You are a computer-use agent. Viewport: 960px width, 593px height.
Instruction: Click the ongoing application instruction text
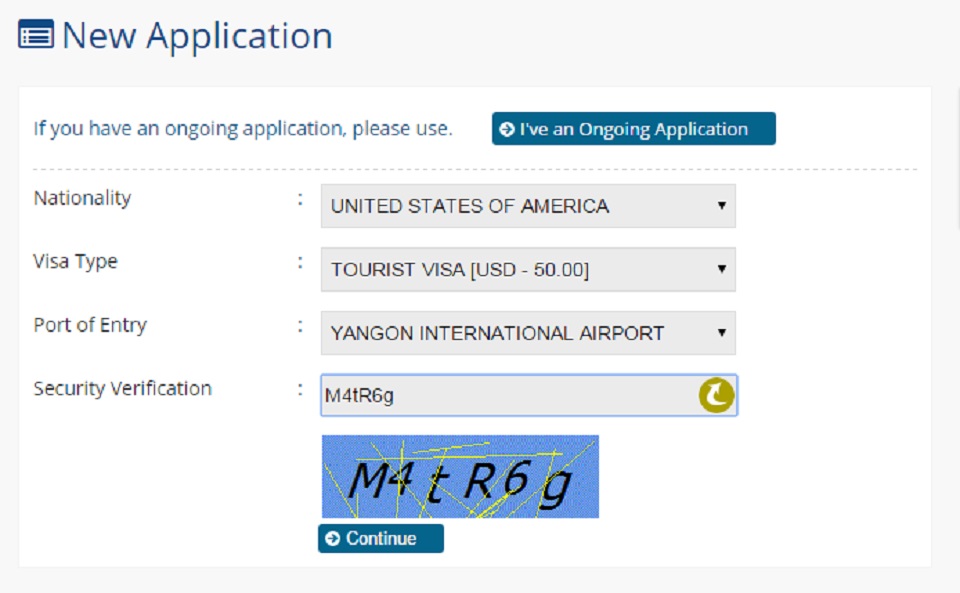(x=243, y=129)
